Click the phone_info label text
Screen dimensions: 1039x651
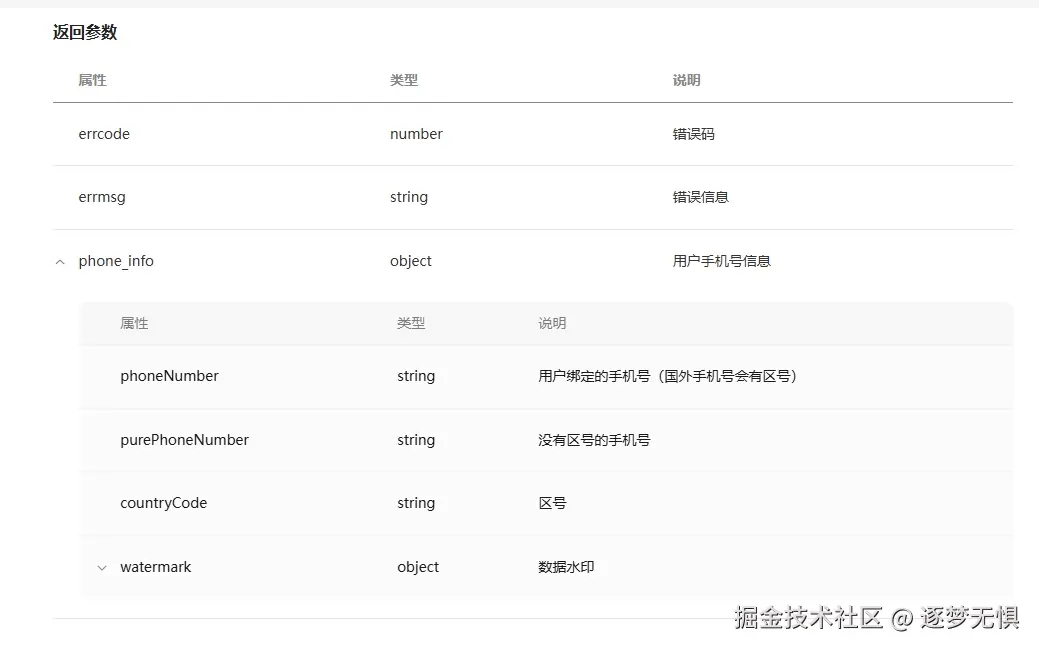(116, 261)
